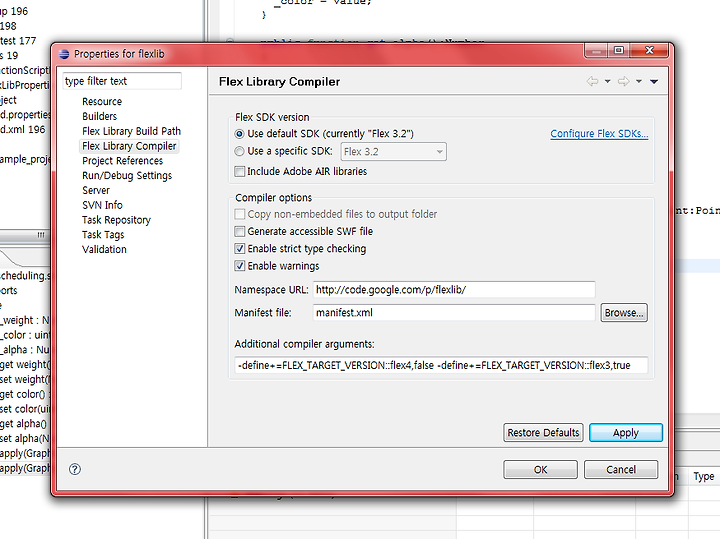Click Additional compiler arguments field
The height and width of the screenshot is (539, 720).
click(441, 365)
